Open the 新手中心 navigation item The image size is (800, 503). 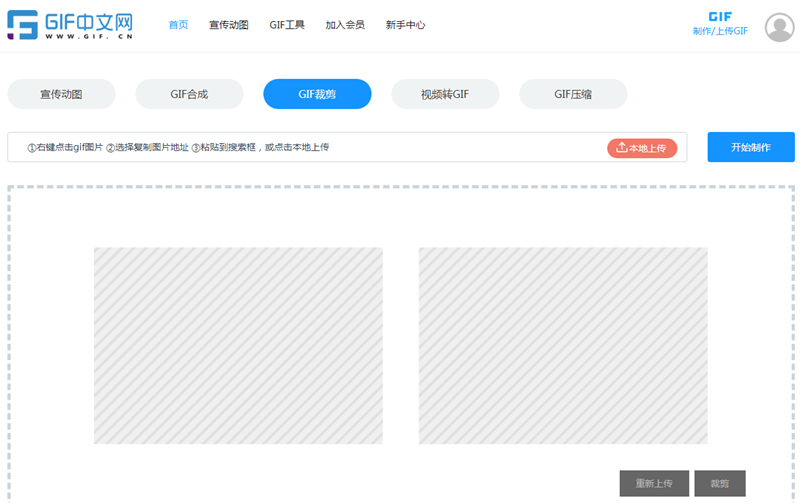[x=405, y=25]
